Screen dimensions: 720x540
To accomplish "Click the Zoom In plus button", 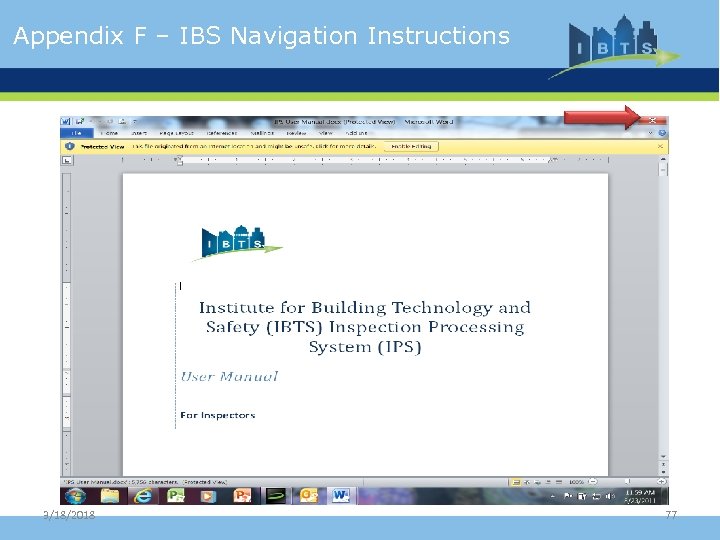I will pos(662,482).
